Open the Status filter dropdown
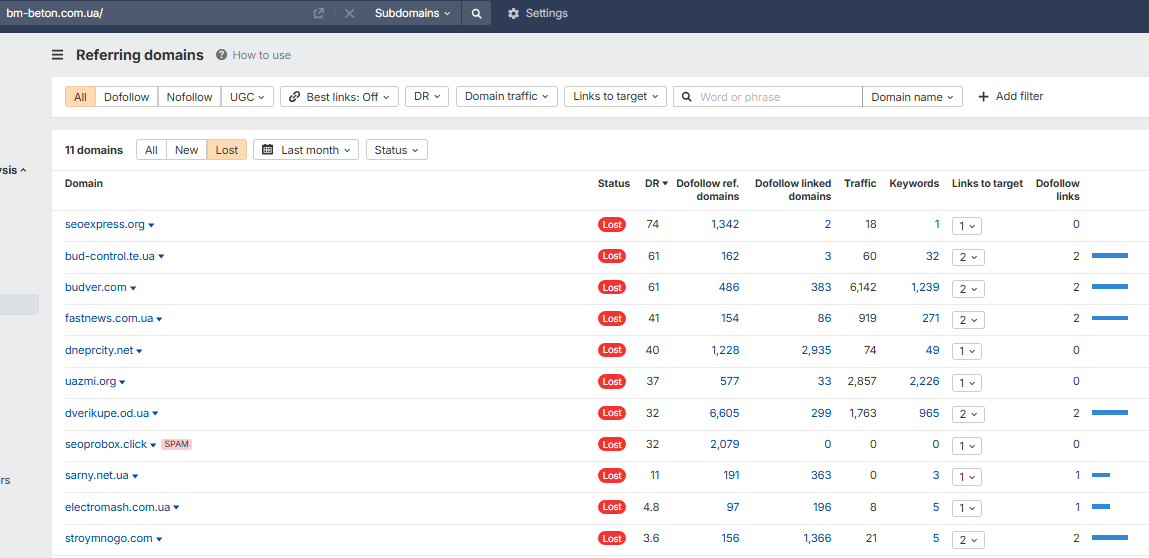 pyautogui.click(x=396, y=150)
